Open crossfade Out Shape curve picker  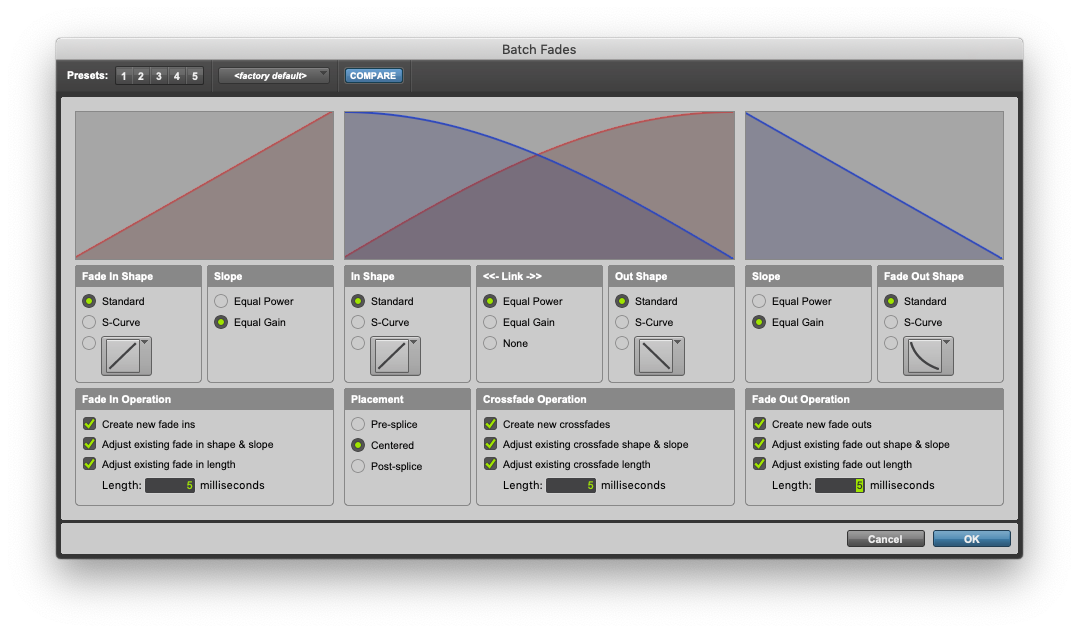659,356
